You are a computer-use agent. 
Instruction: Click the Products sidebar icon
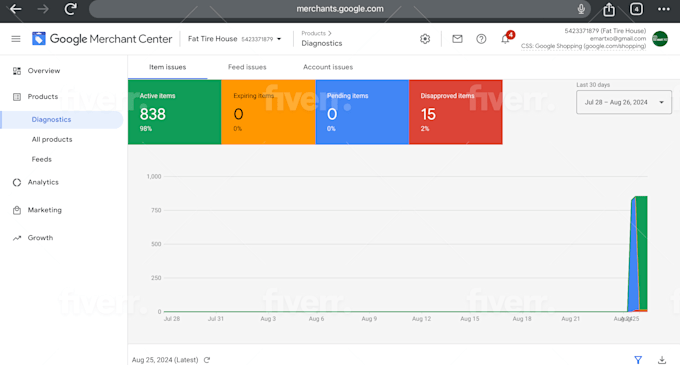pos(16,97)
